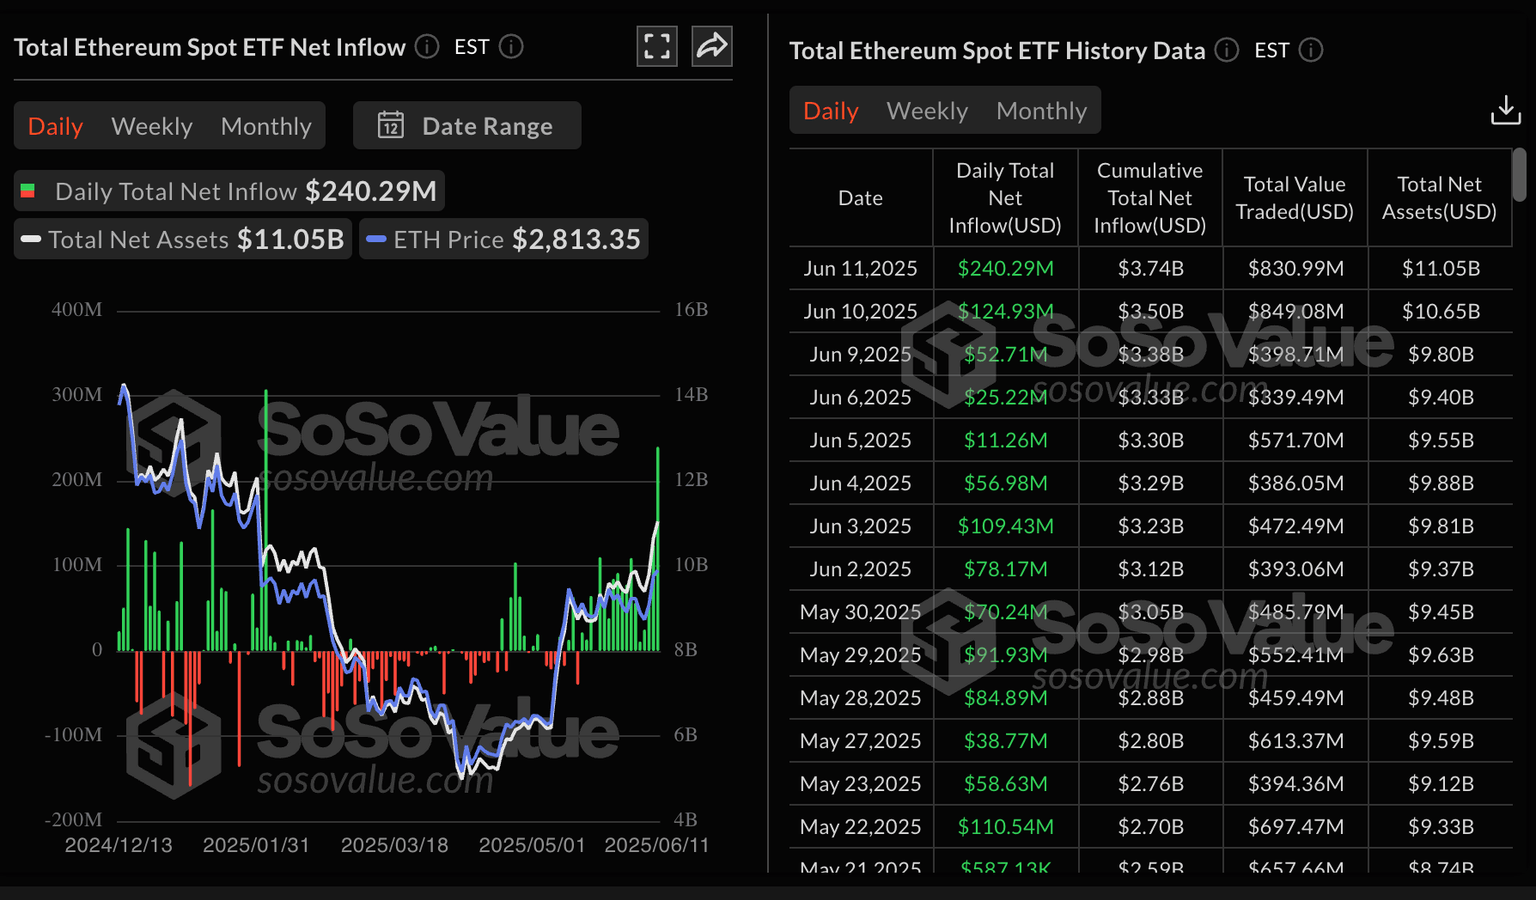Switch chart to Monthly view
Image resolution: width=1536 pixels, height=900 pixels.
tap(266, 126)
